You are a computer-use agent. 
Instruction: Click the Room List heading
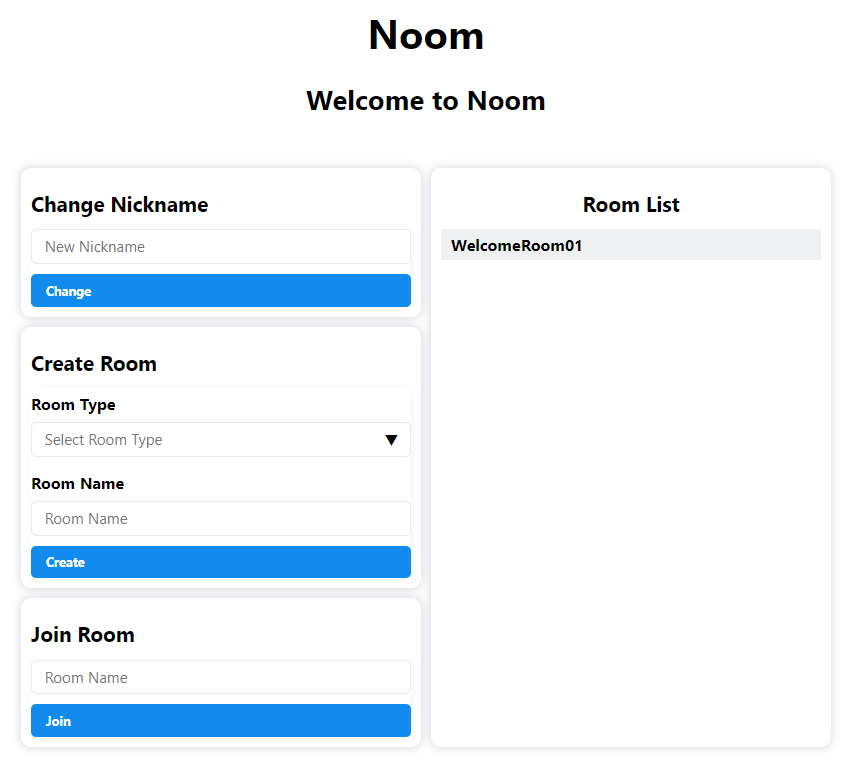(630, 205)
